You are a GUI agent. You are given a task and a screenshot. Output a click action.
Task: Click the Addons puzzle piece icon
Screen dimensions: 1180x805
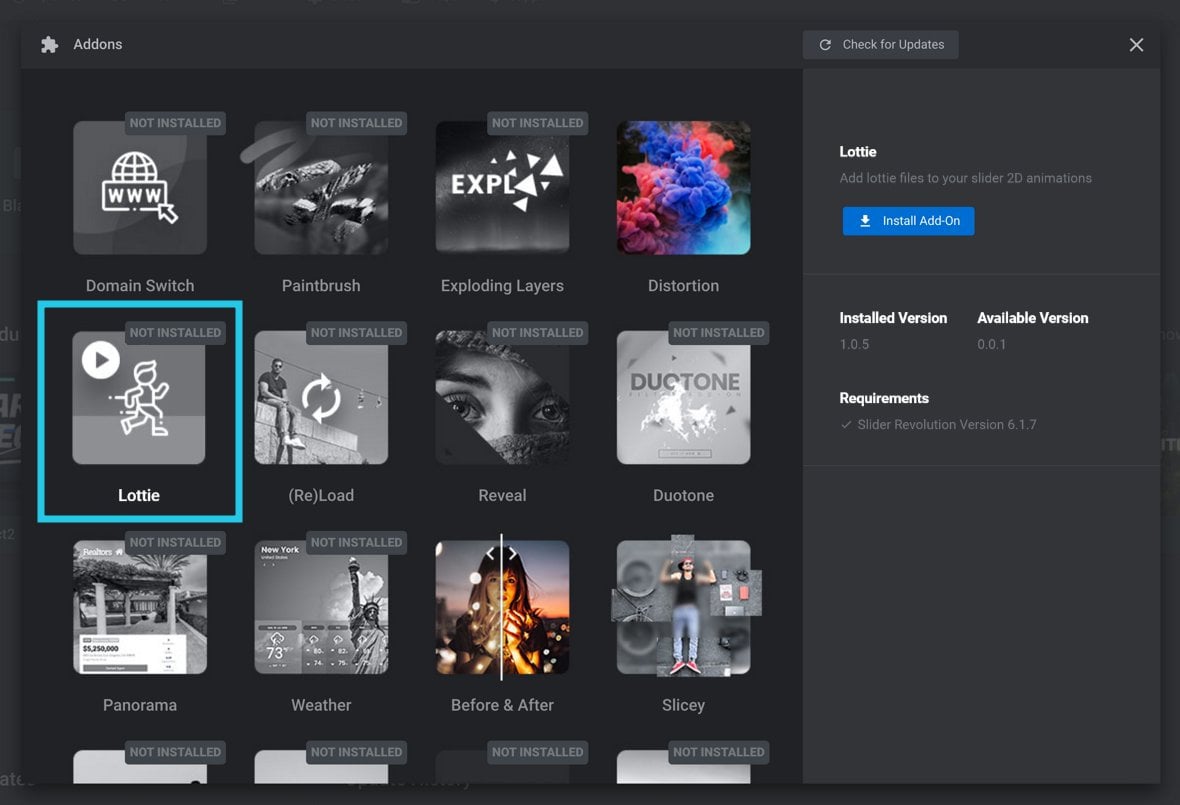click(x=50, y=45)
